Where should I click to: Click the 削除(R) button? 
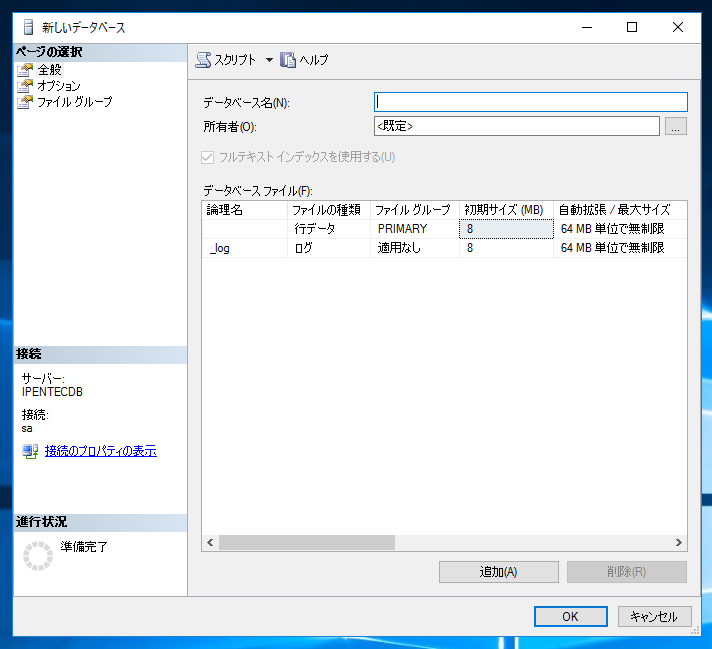(627, 572)
